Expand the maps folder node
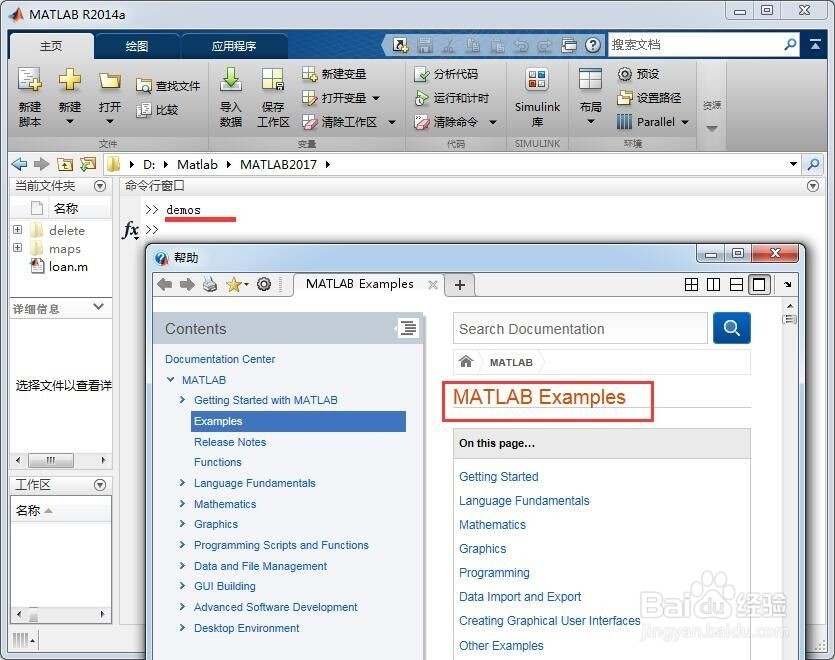The height and width of the screenshot is (660, 835). tap(18, 248)
